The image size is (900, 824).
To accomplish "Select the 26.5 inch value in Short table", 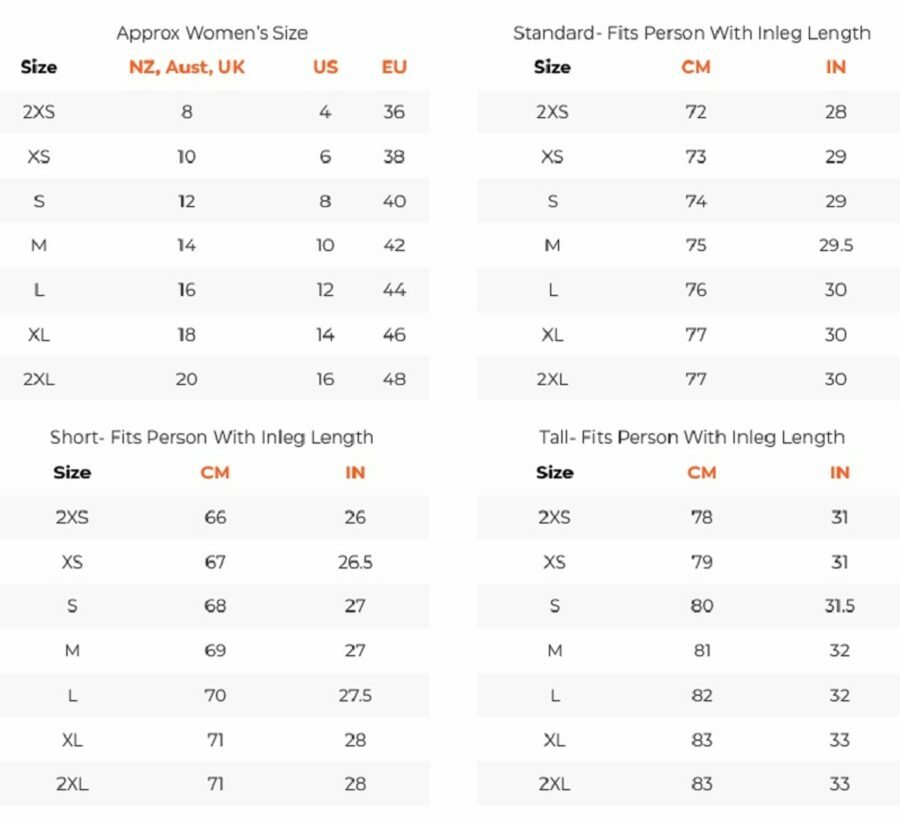I will pos(355,562).
